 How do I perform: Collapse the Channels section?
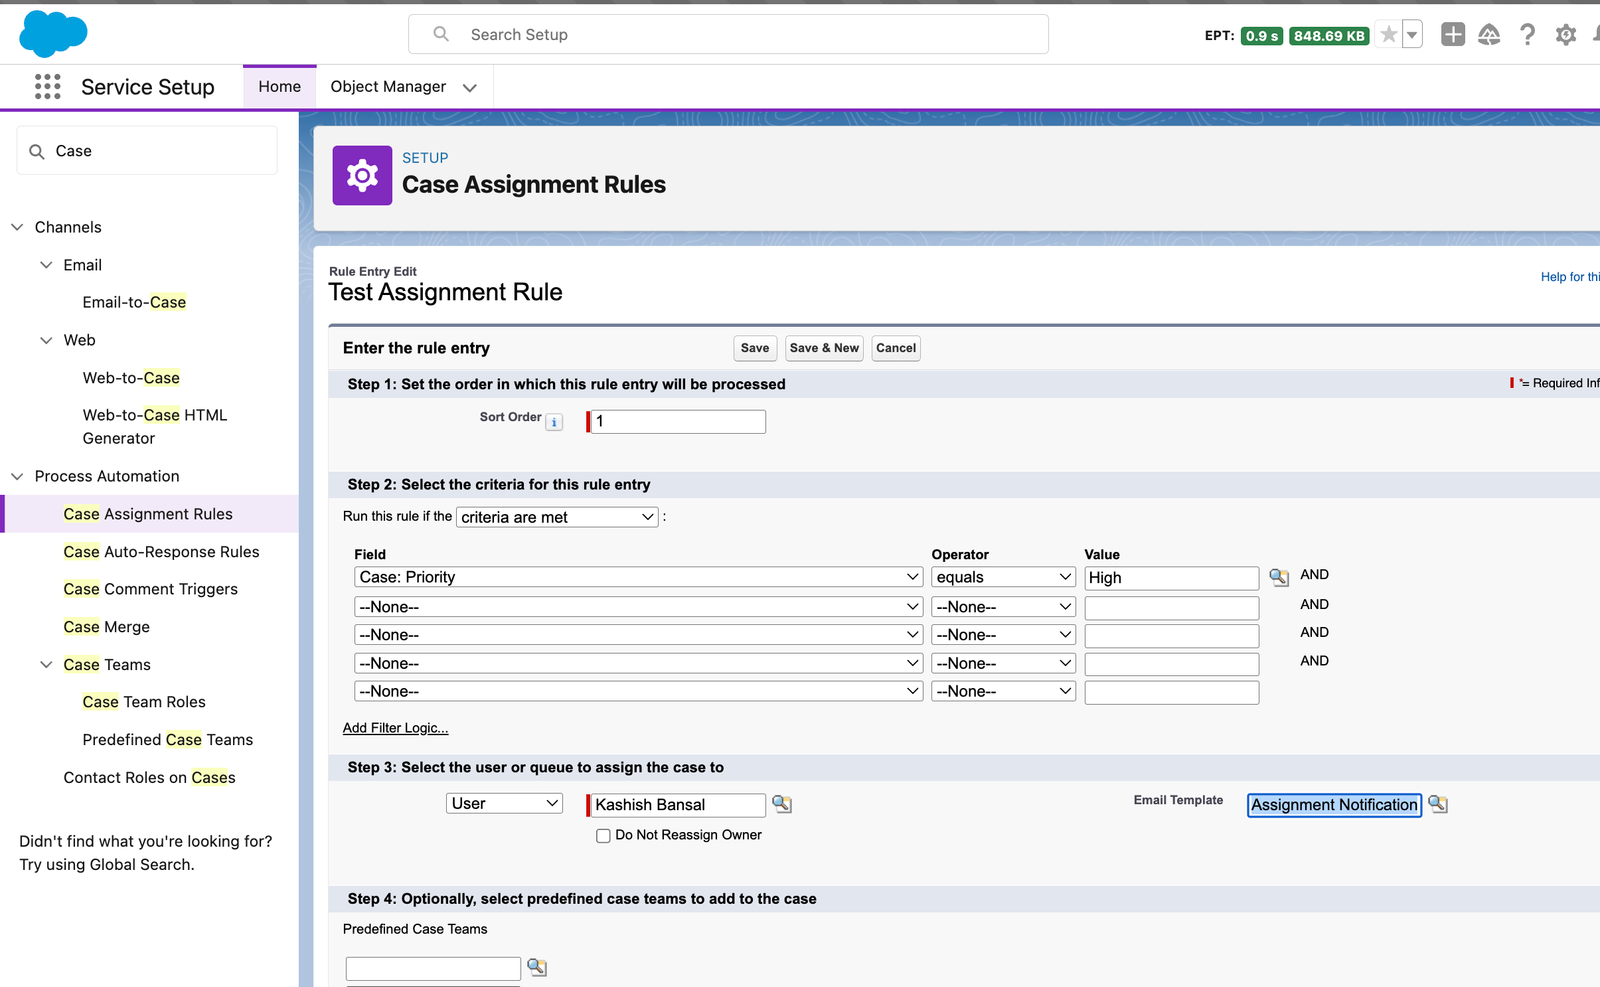(x=17, y=227)
